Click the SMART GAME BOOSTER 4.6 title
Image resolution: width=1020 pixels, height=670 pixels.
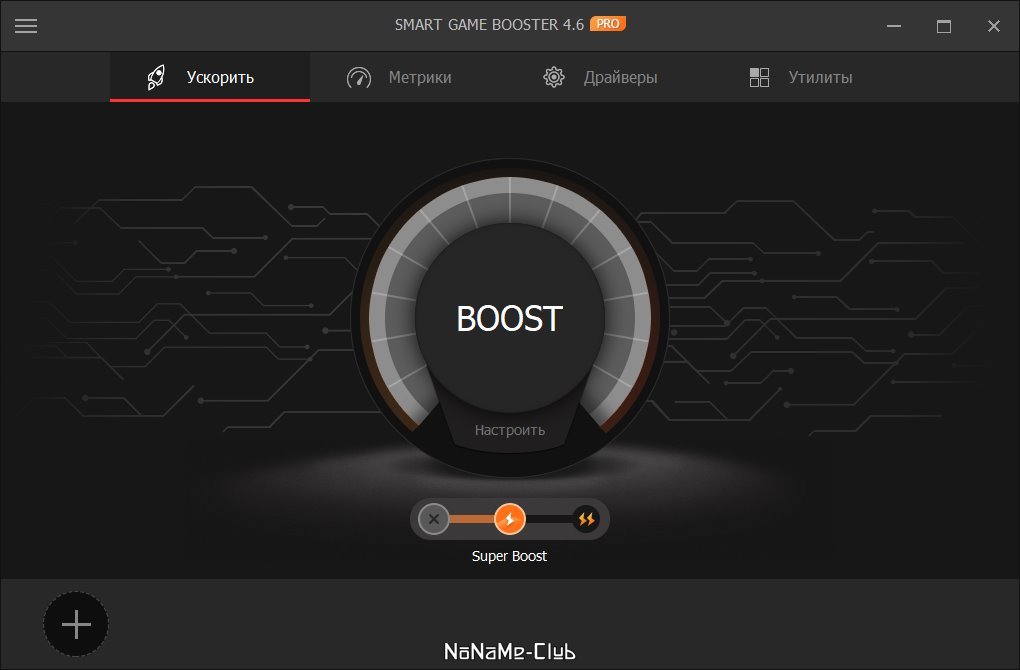point(489,25)
